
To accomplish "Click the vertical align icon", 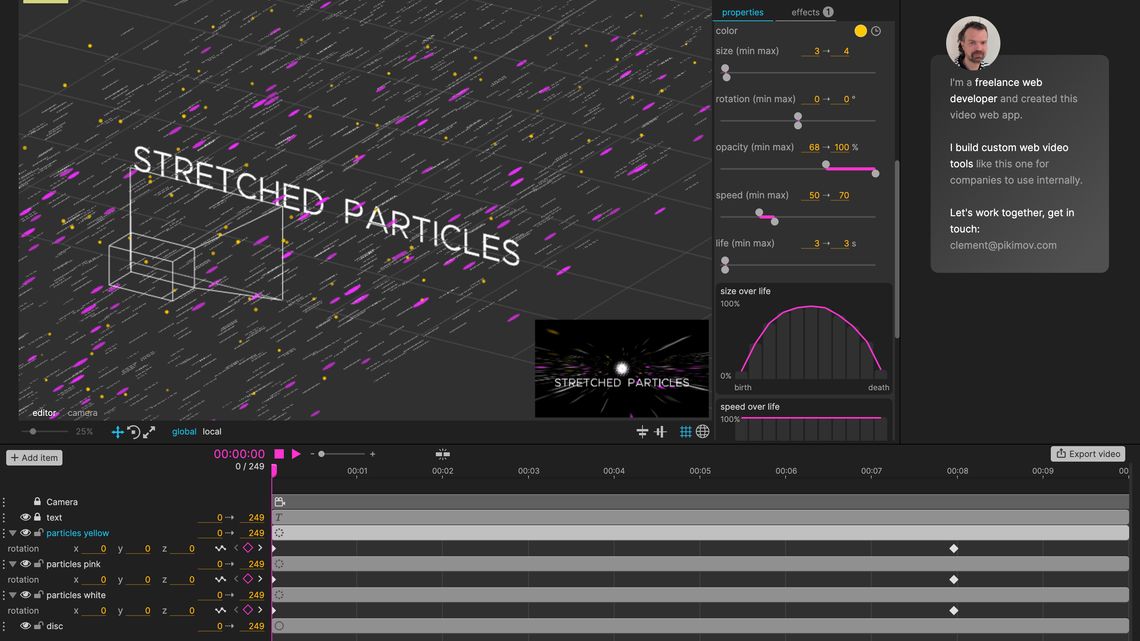I will pos(660,432).
